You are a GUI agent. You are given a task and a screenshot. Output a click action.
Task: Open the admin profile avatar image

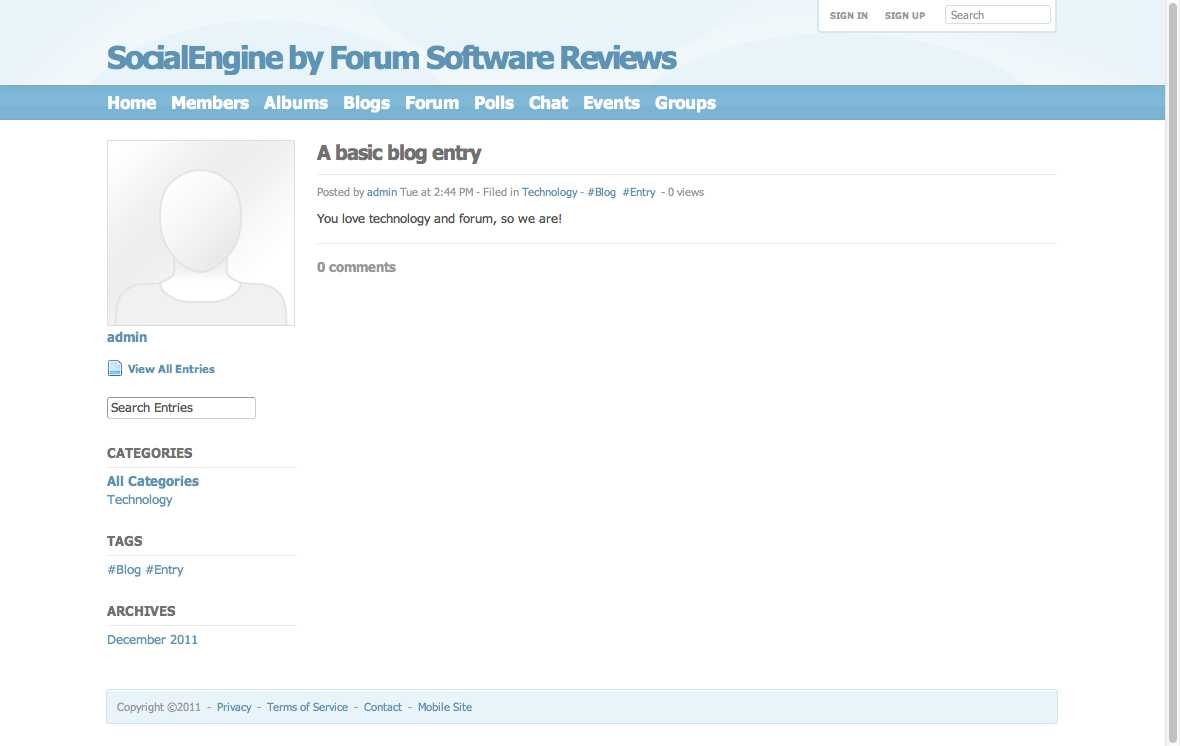201,233
